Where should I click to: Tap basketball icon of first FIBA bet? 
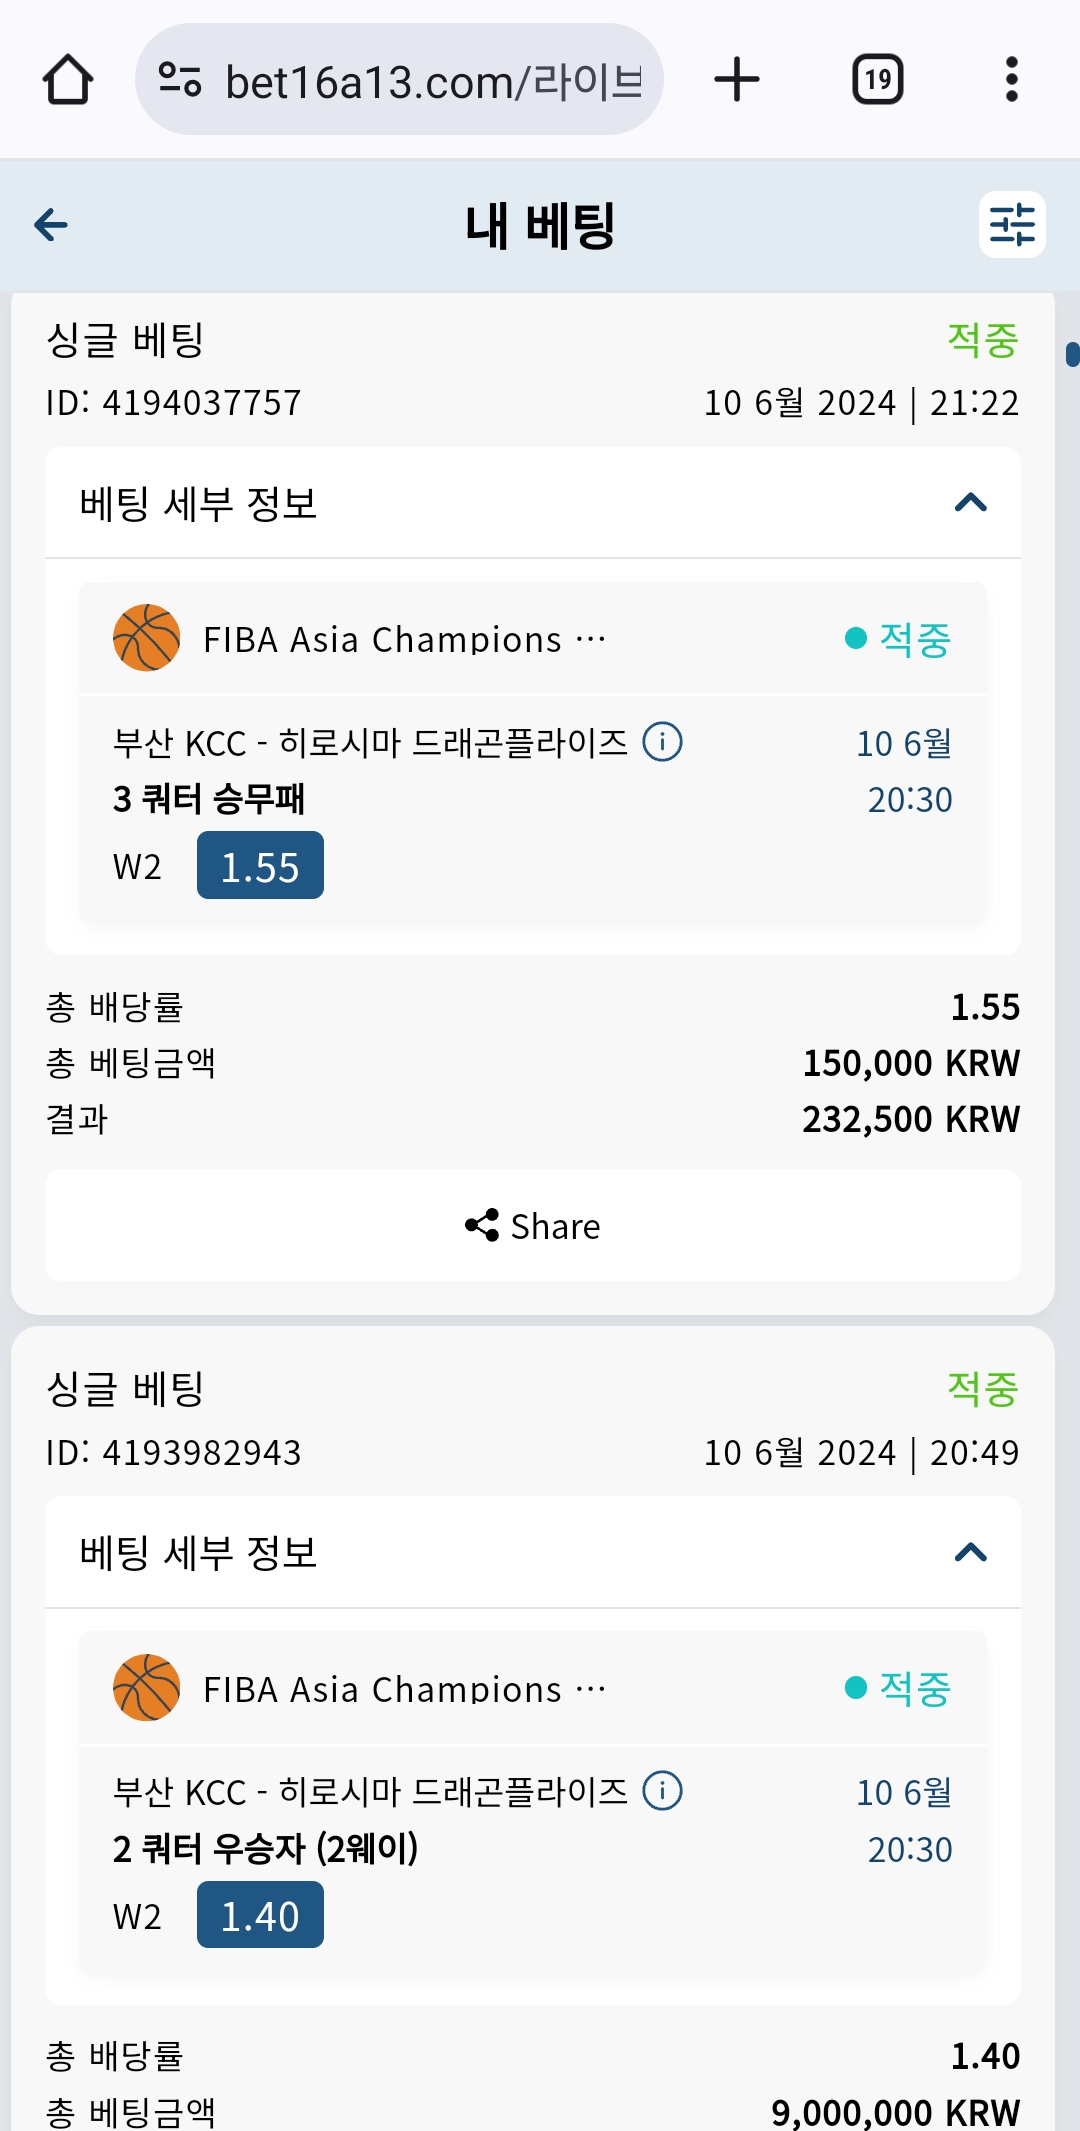click(147, 638)
